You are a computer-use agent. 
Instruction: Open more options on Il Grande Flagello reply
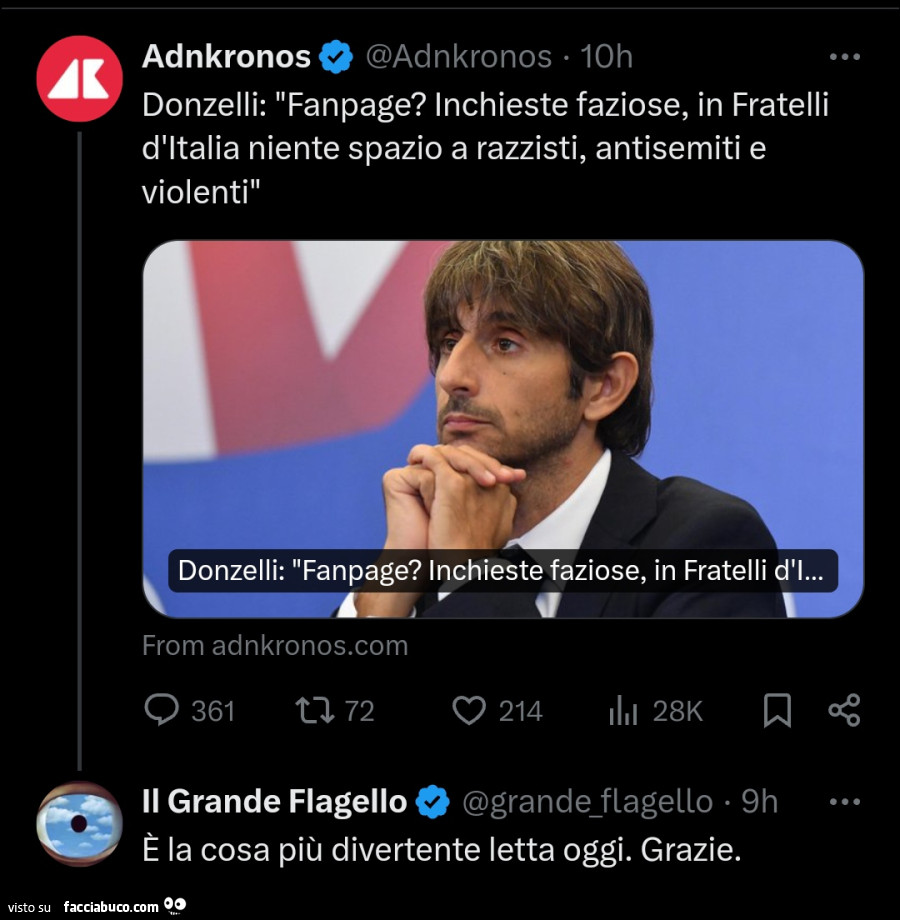pos(846,801)
